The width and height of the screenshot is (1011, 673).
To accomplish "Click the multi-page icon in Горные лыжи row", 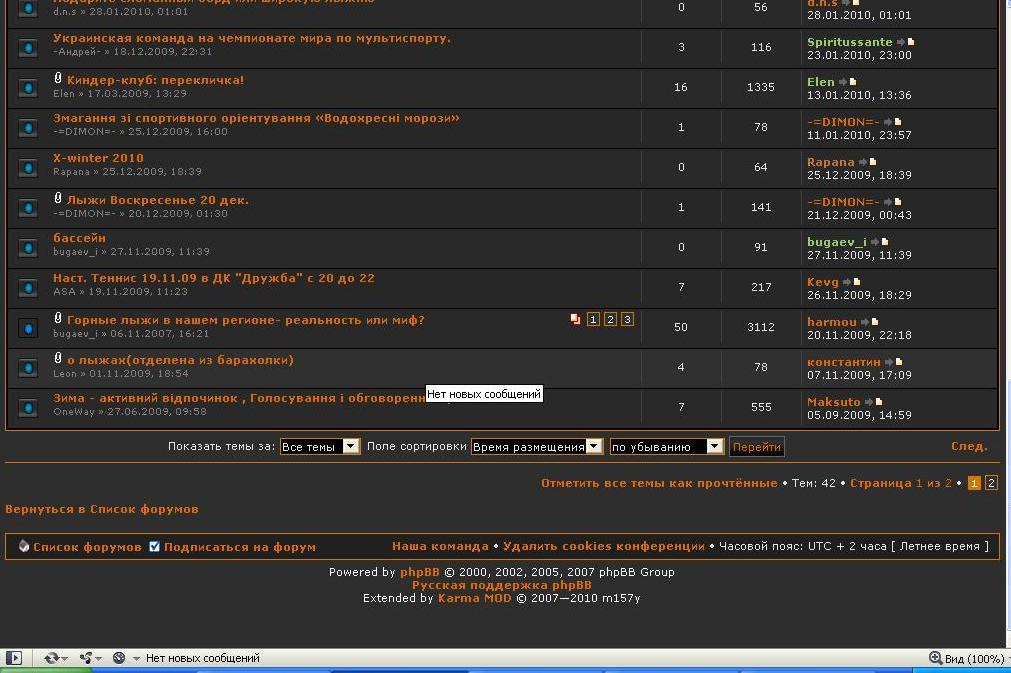I will pyautogui.click(x=575, y=320).
